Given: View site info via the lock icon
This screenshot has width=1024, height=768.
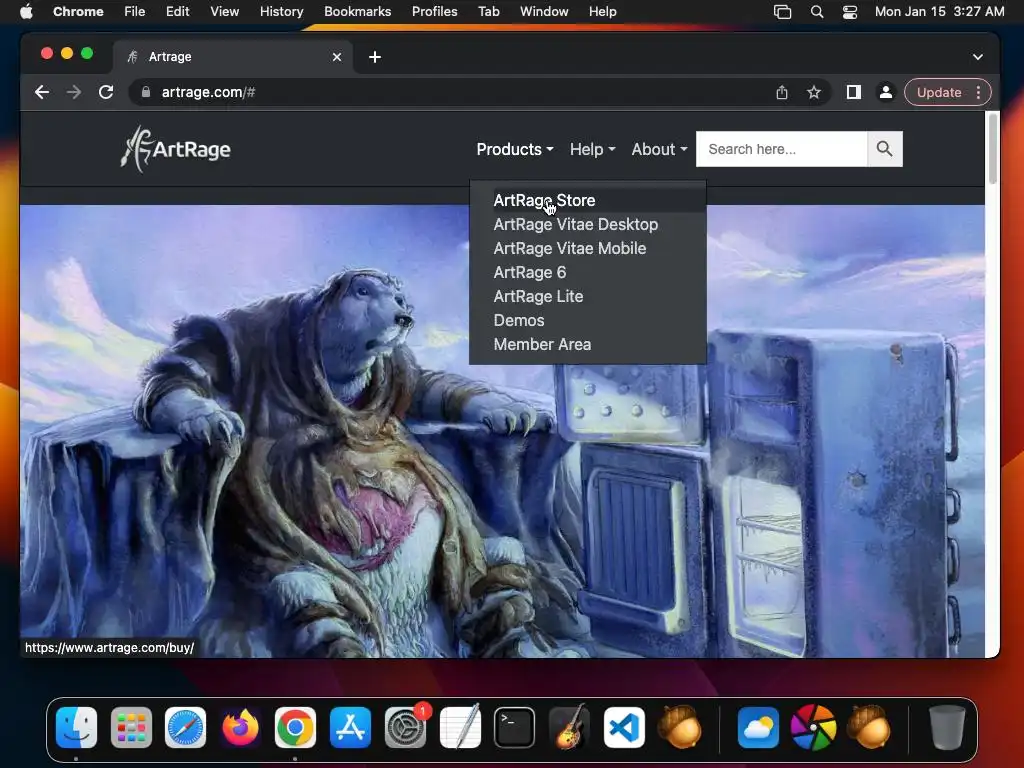Looking at the screenshot, I should tap(146, 92).
